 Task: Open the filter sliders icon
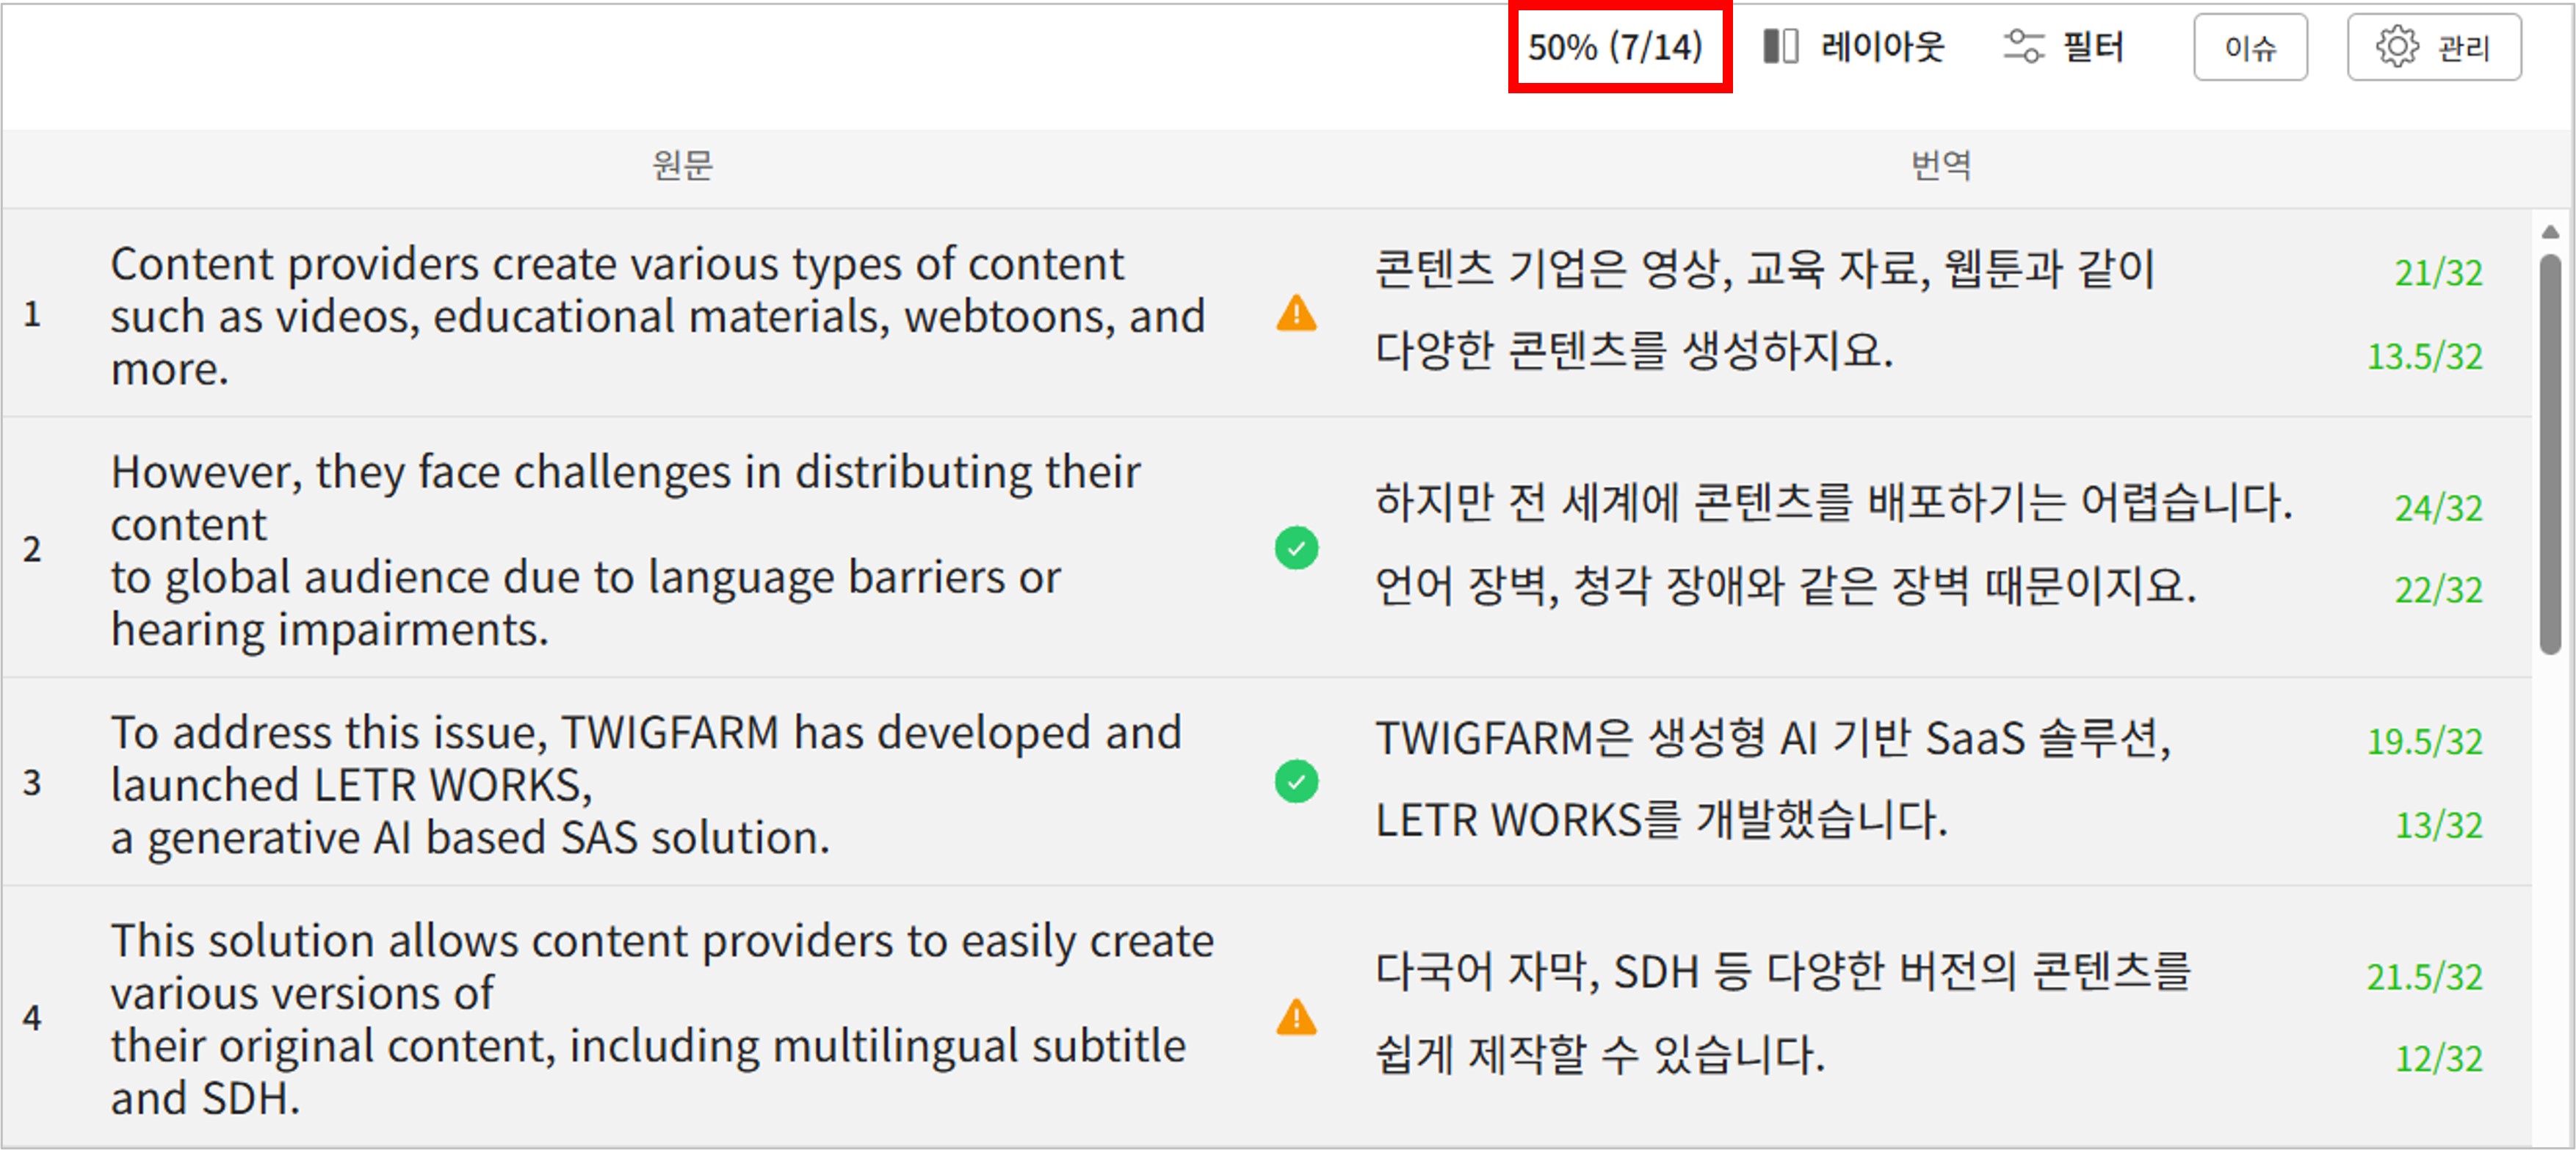point(2023,46)
